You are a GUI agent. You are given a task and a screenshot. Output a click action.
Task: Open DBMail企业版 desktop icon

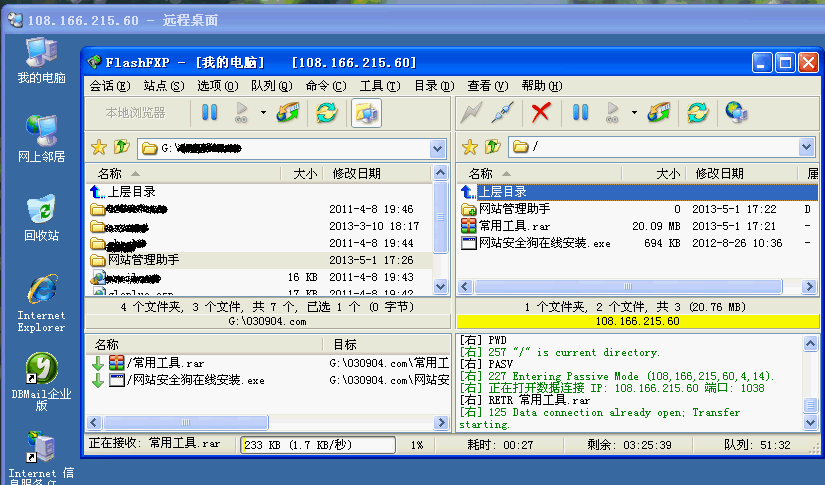pos(41,381)
